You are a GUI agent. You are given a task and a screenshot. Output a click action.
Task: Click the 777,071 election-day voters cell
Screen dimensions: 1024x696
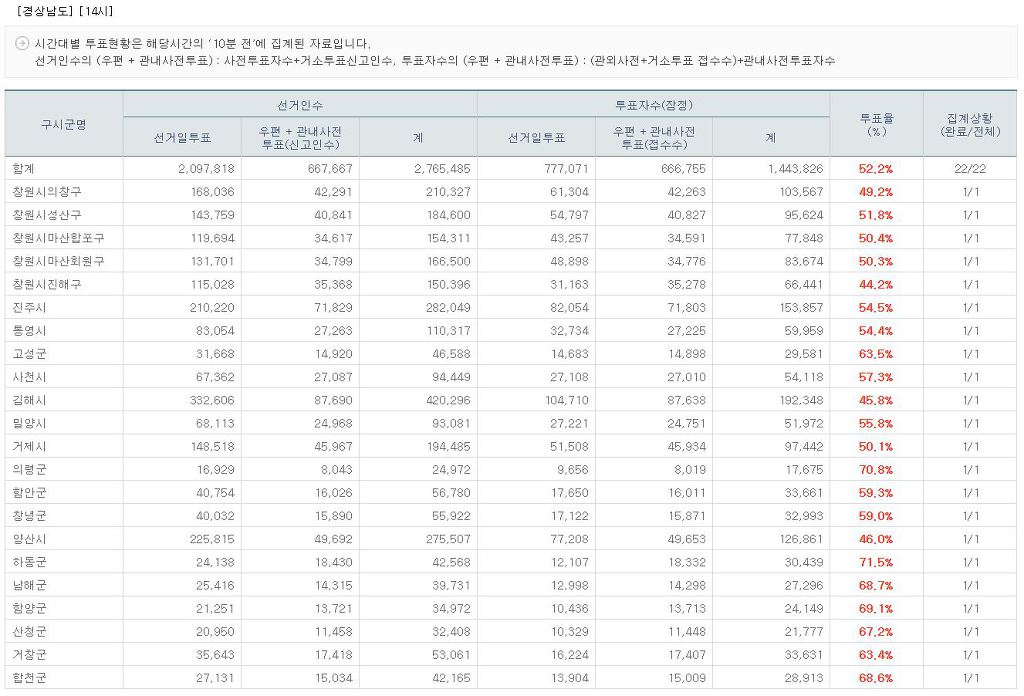pyautogui.click(x=566, y=168)
